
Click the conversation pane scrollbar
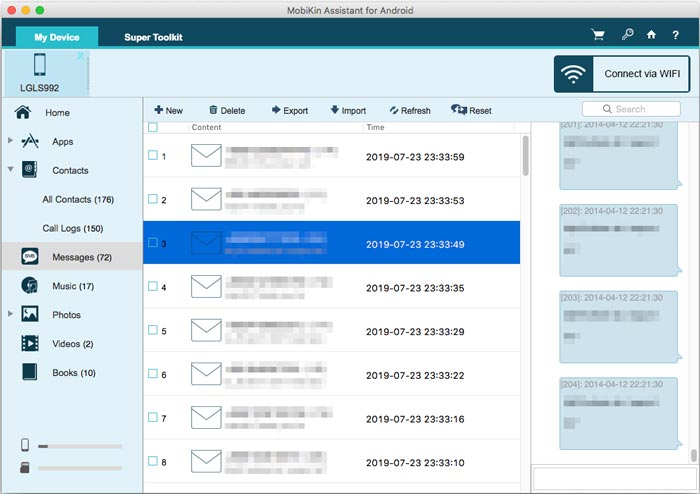(x=693, y=456)
